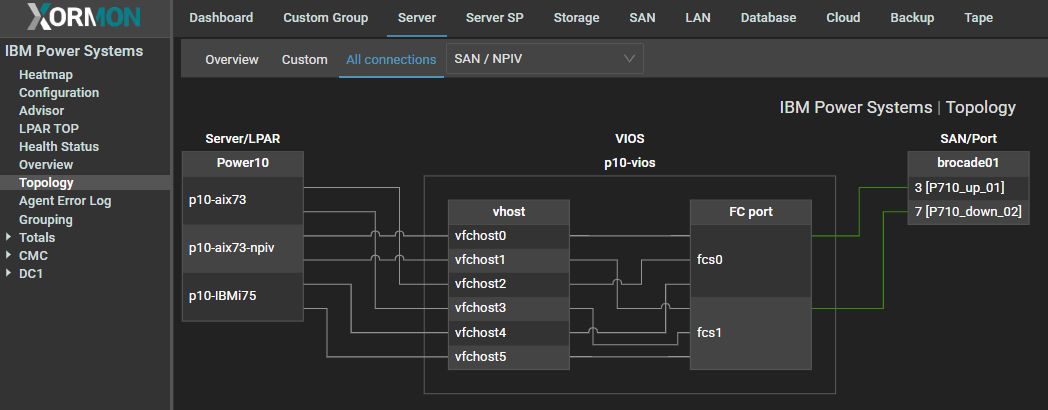Expand the DC1 tree node
The image size is (1048, 410).
tap(9, 274)
